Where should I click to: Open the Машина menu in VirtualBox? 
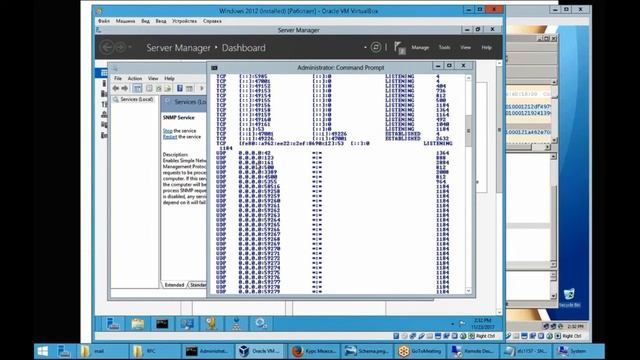125,21
